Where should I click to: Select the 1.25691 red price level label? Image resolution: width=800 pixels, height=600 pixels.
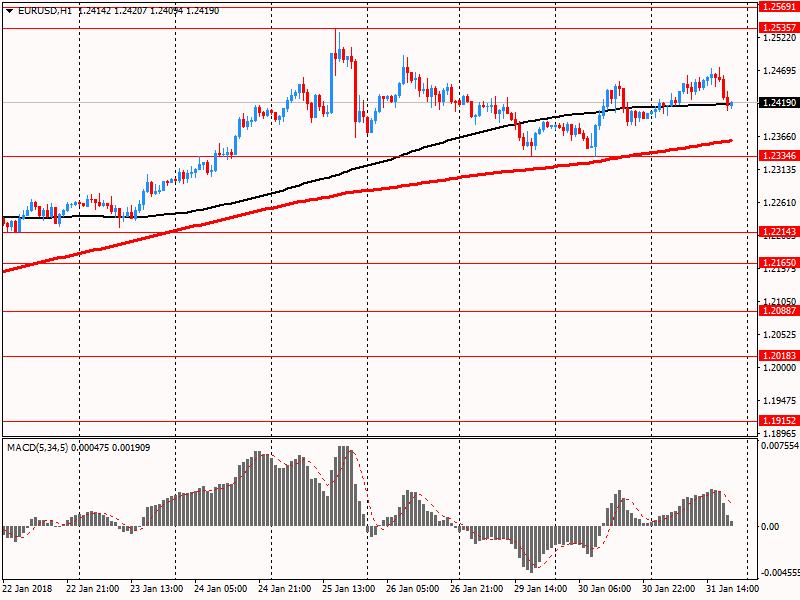(x=779, y=6)
